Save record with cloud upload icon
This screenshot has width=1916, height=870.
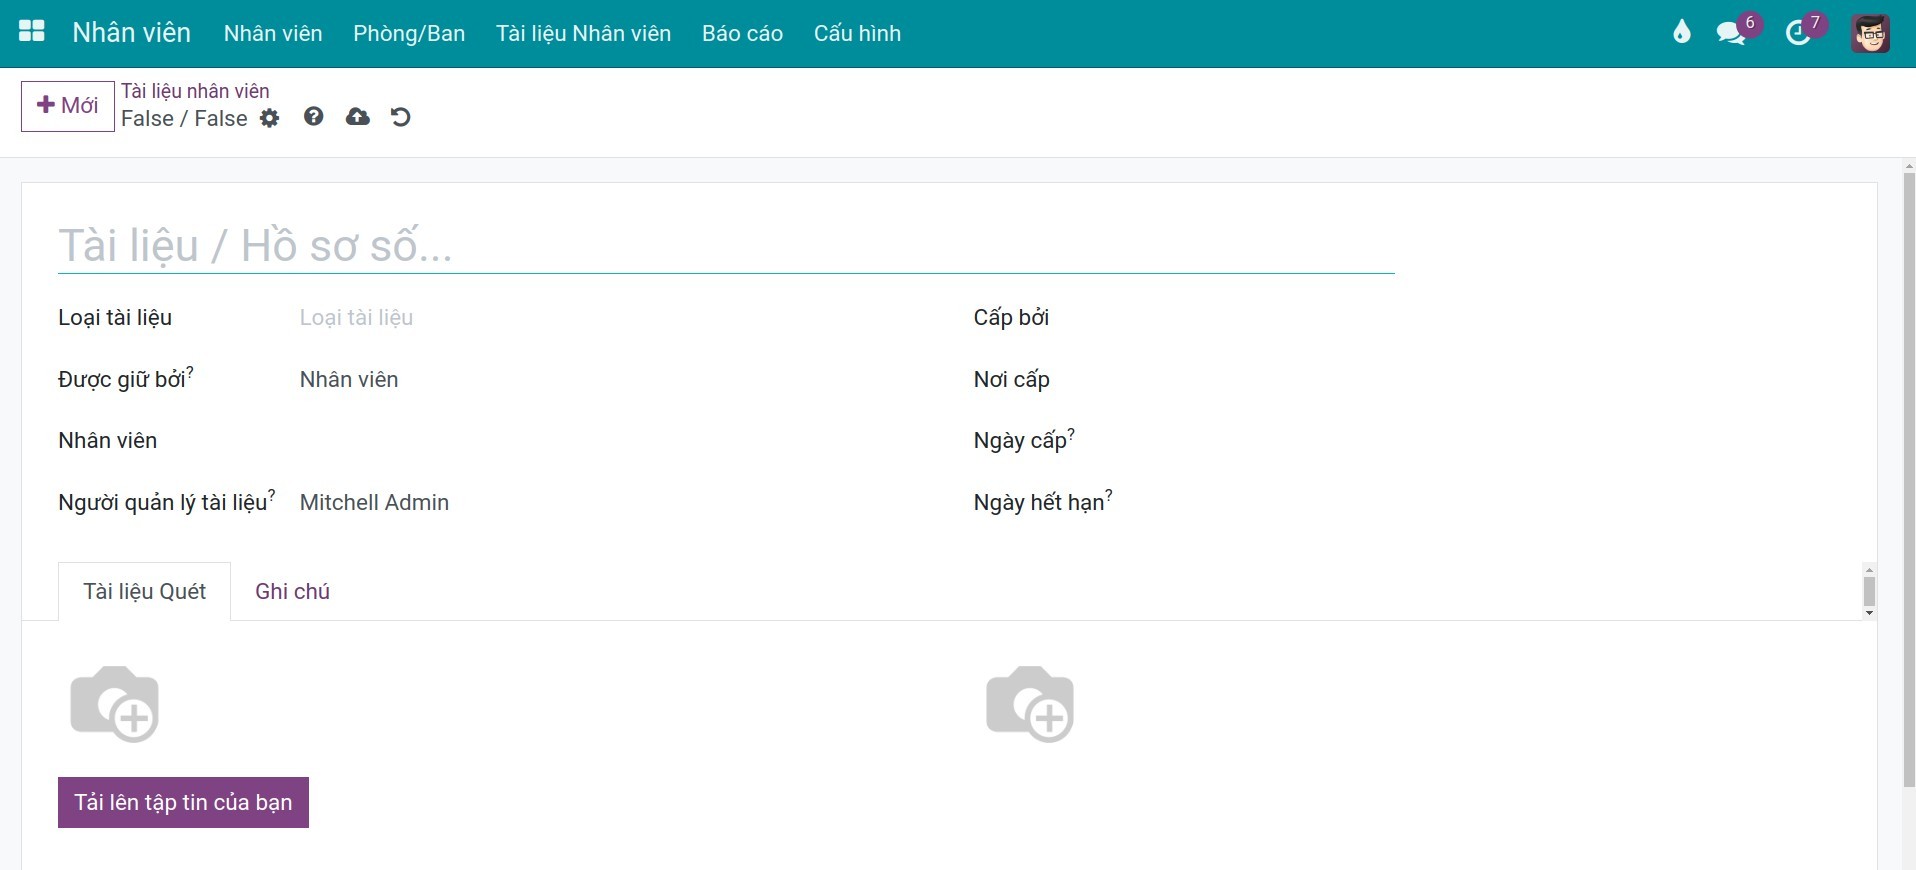[x=358, y=117]
